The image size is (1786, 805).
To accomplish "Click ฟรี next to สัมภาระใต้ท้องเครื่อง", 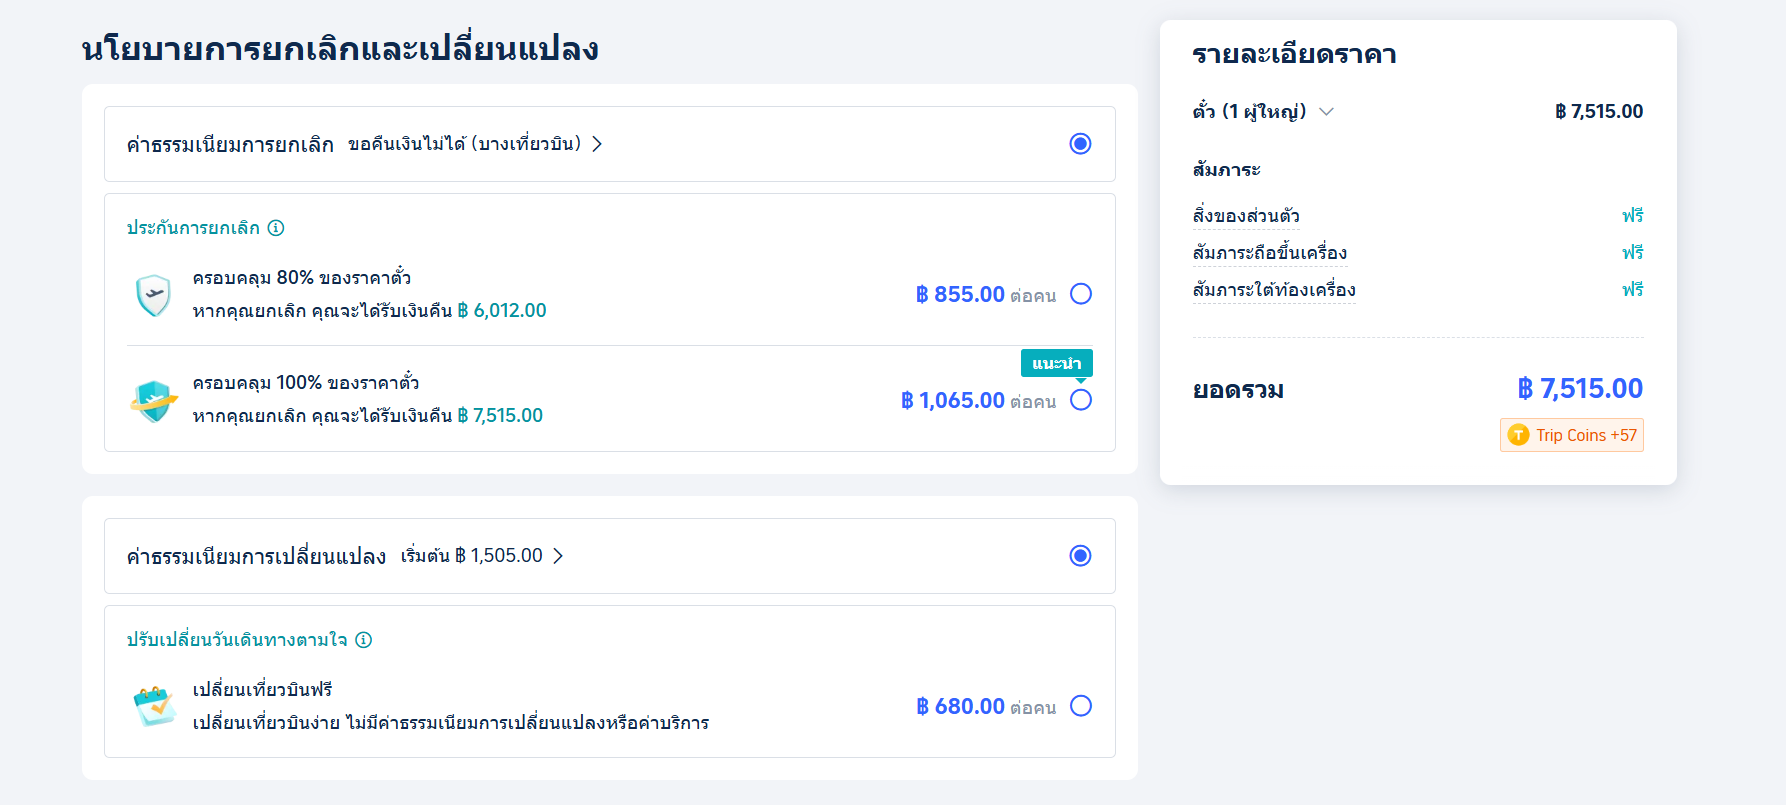I will point(1633,290).
